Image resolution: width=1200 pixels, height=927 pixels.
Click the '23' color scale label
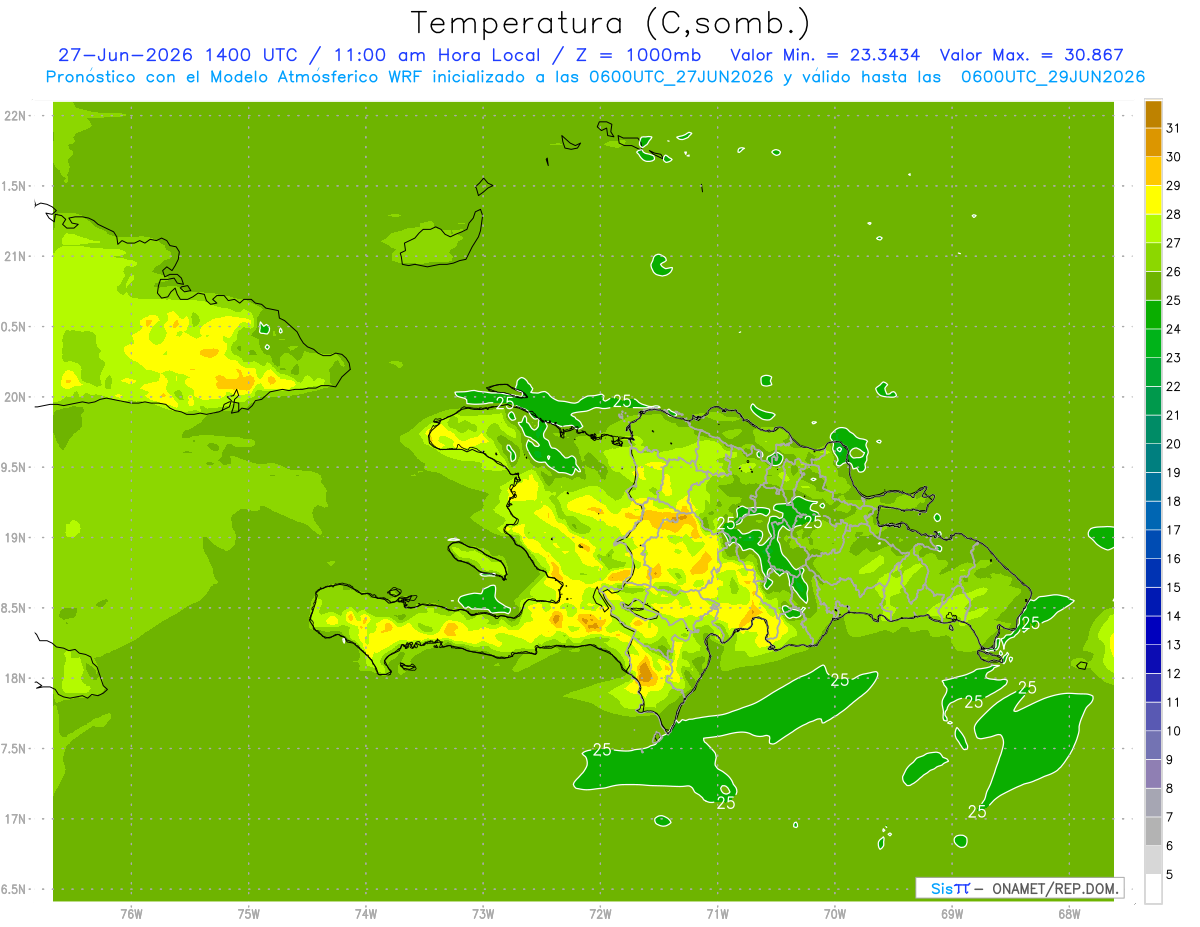(x=1174, y=358)
